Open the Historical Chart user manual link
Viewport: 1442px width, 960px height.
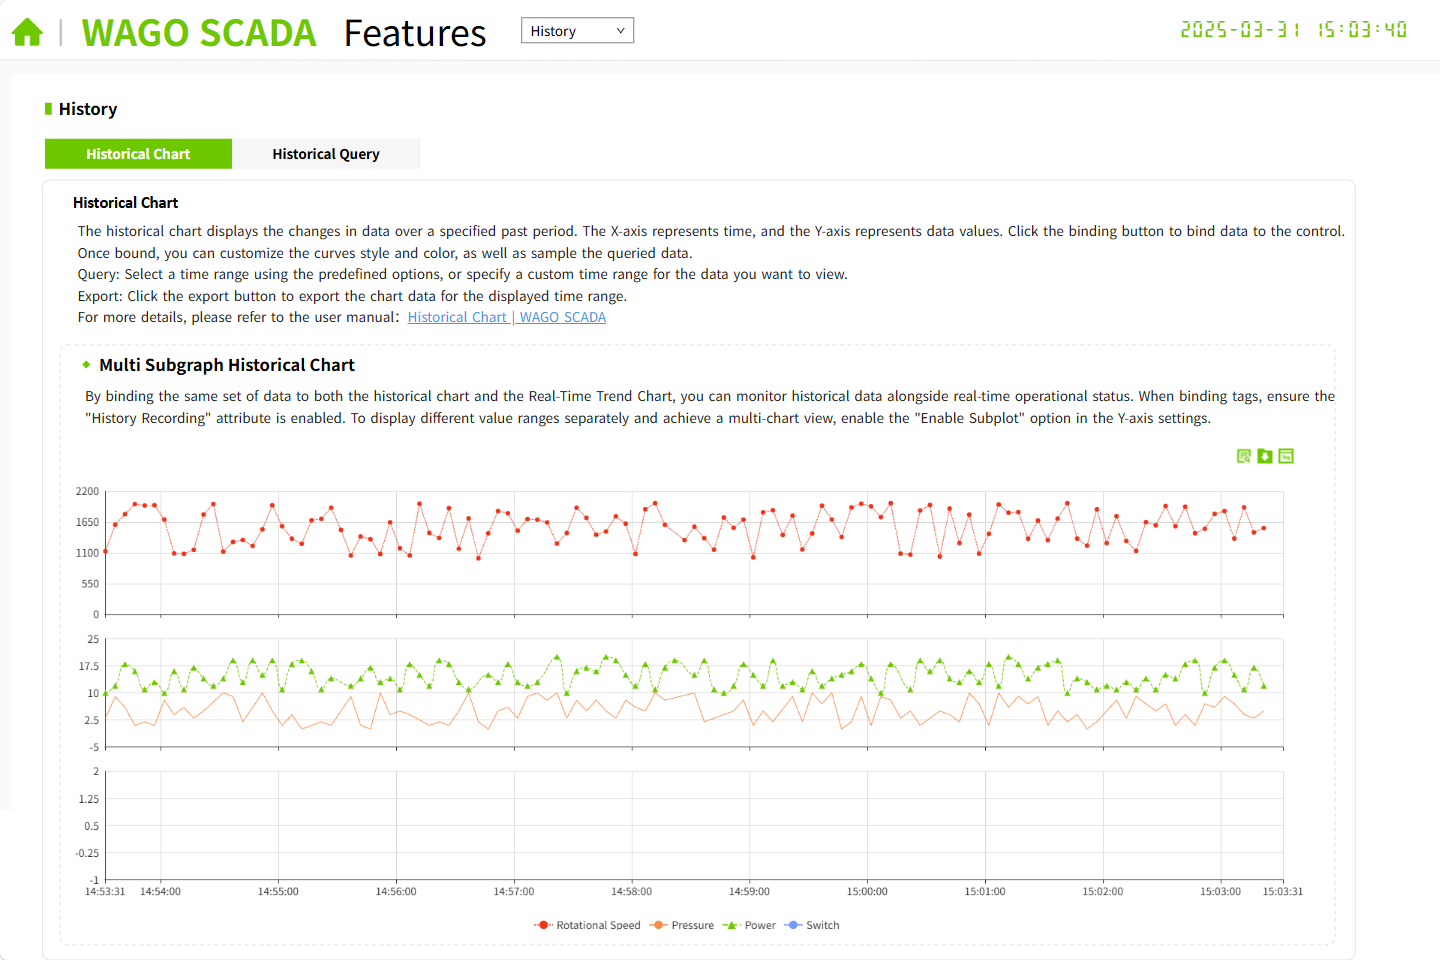pyautogui.click(x=506, y=317)
